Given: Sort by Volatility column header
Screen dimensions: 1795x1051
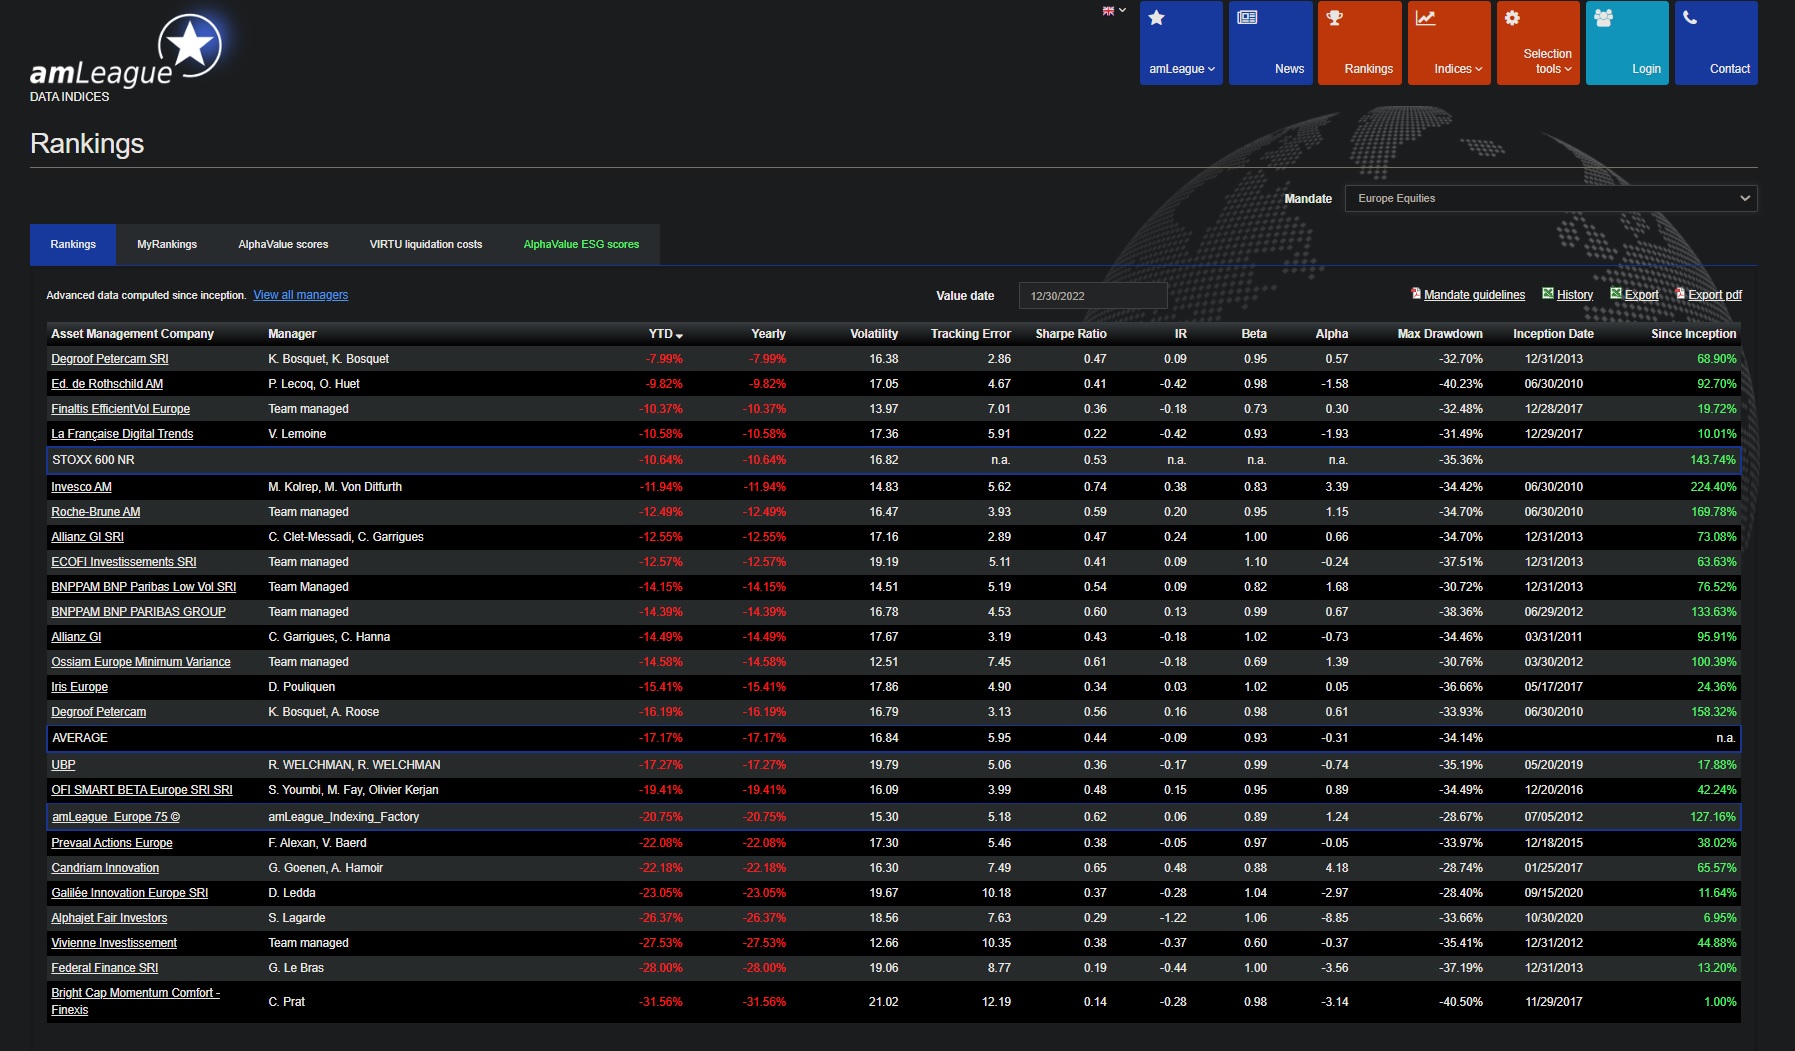Looking at the screenshot, I should [x=874, y=334].
